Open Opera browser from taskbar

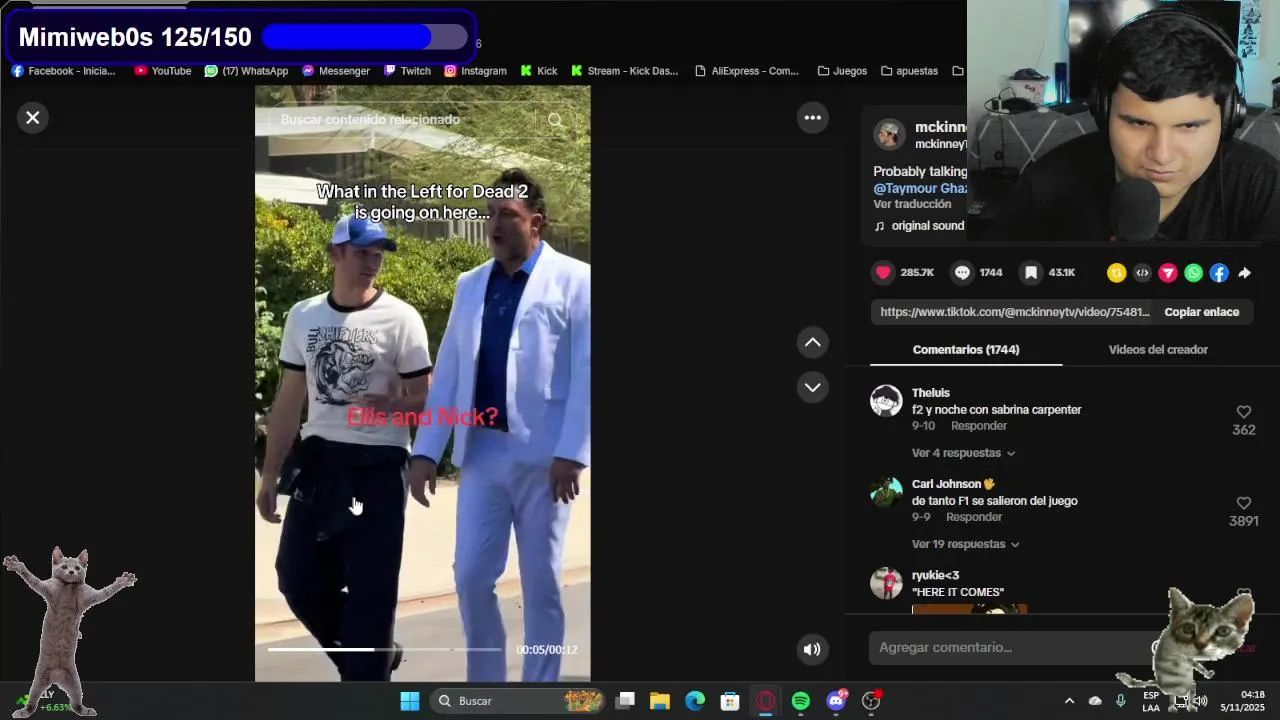(766, 701)
